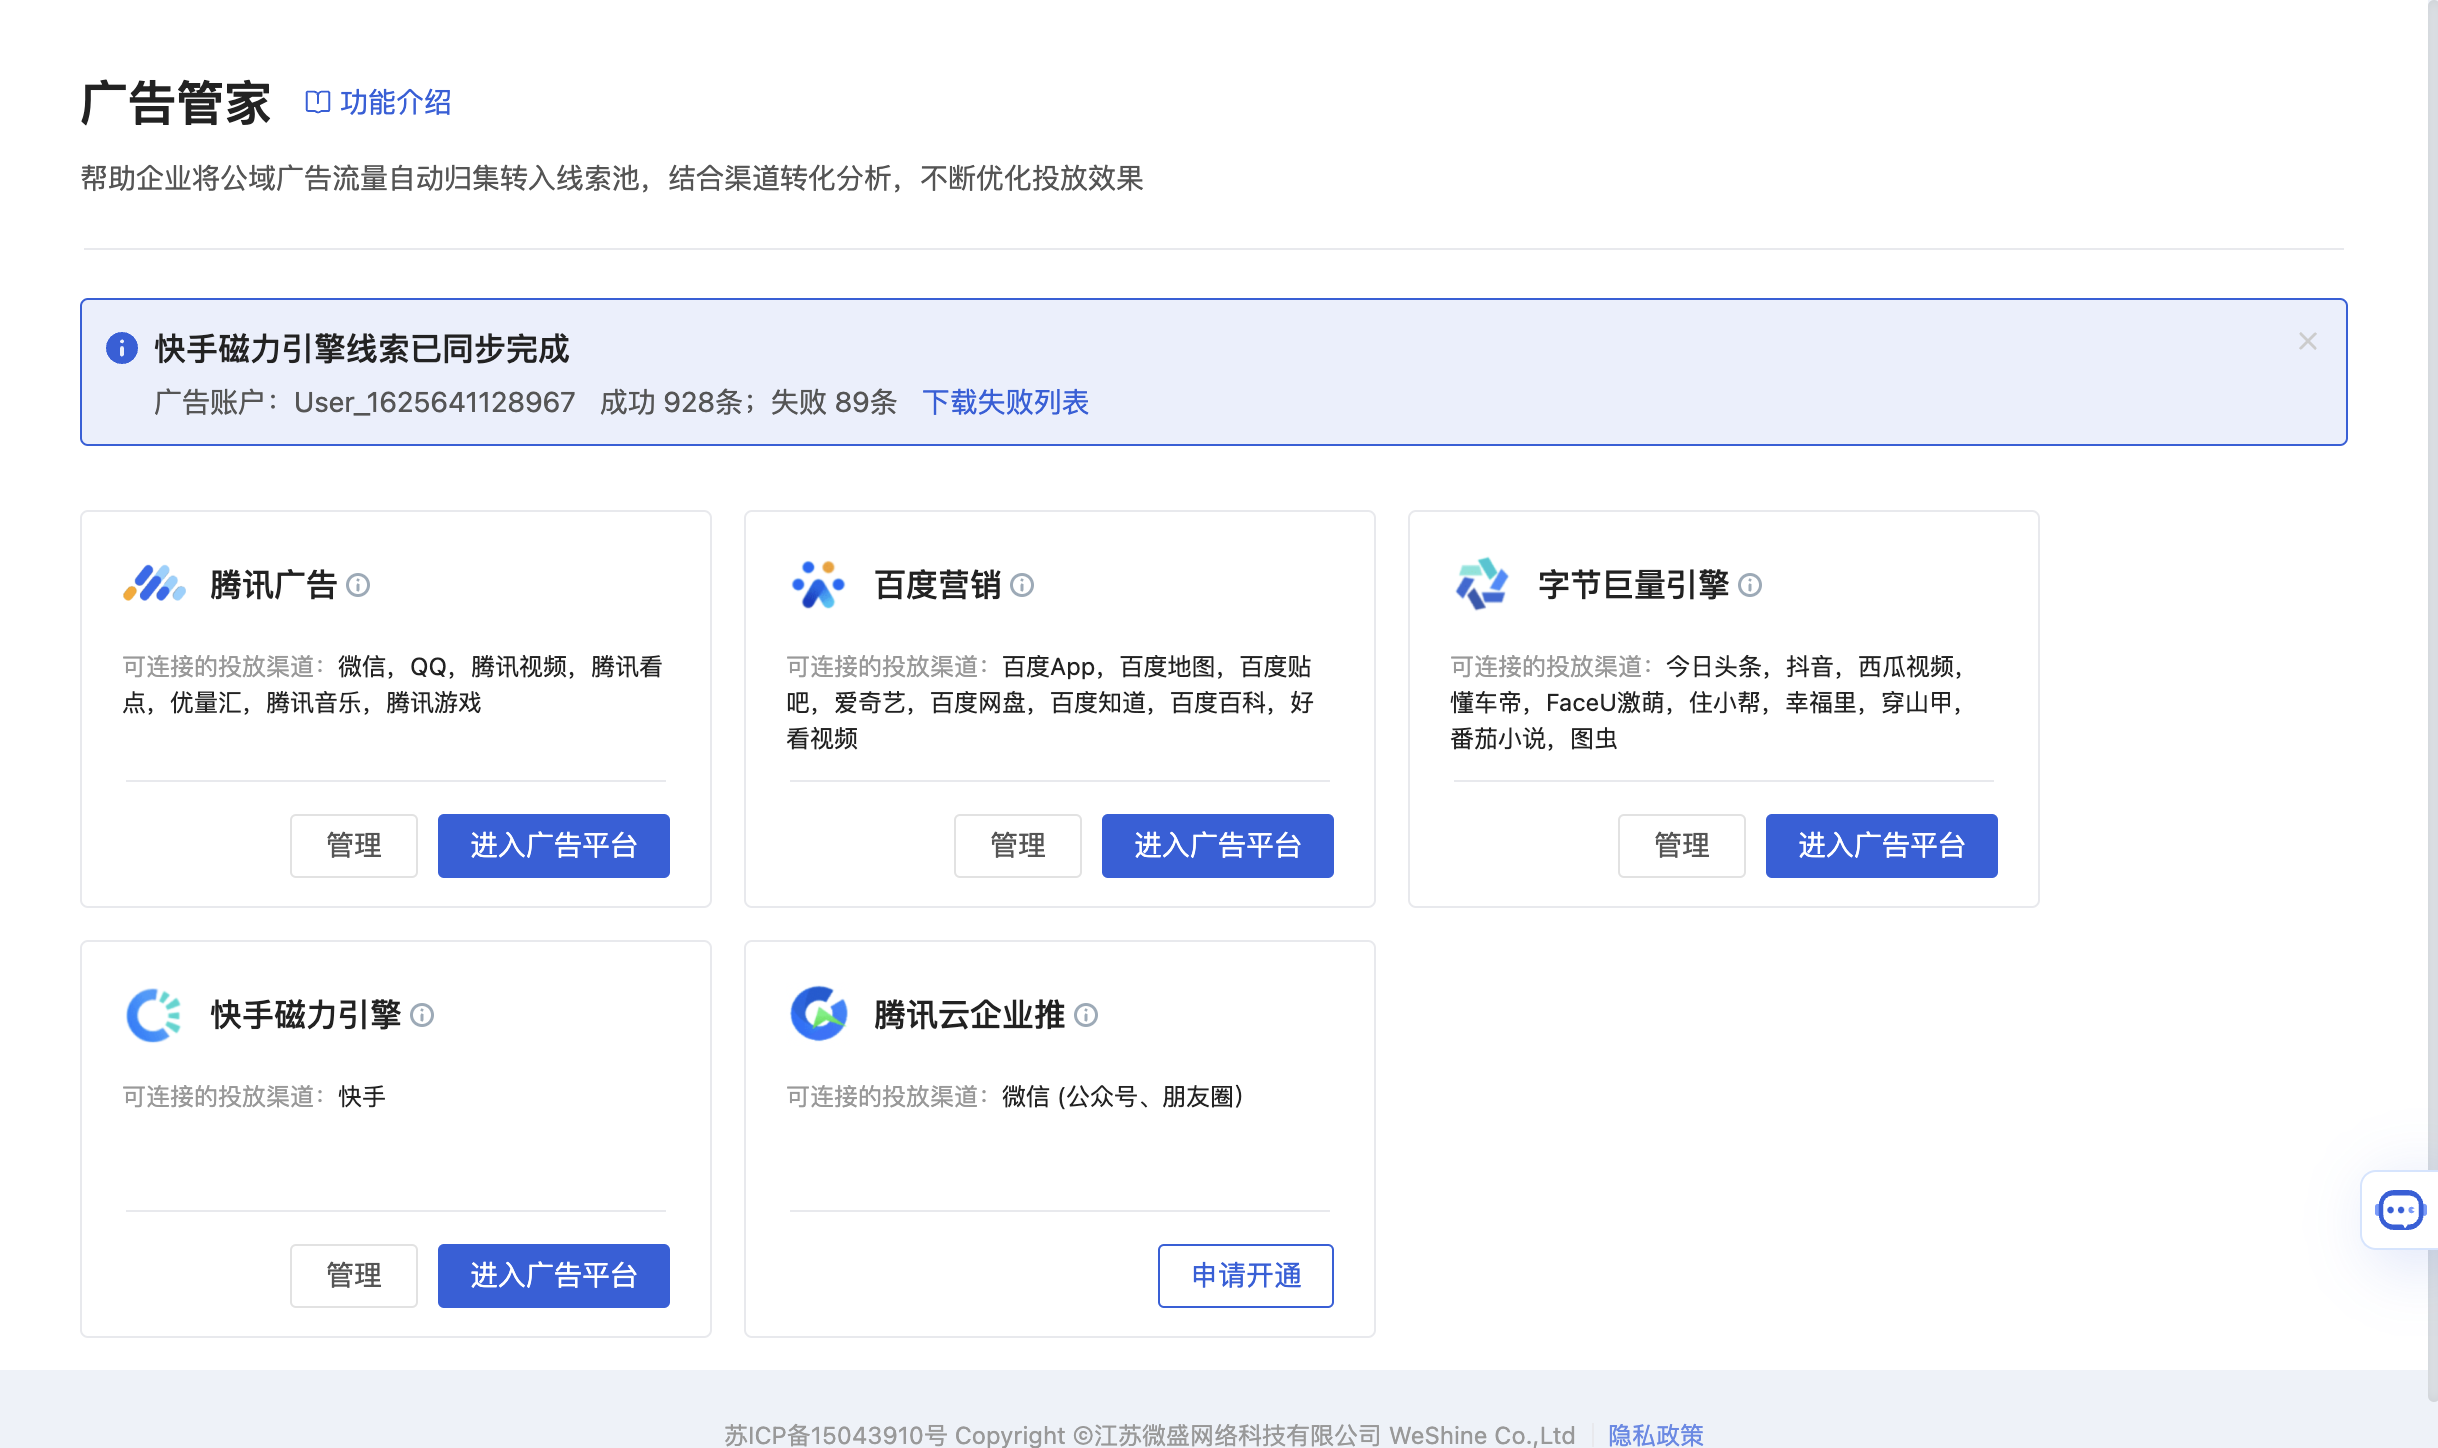Show info tooltip next to 字节巨量引擎
Image resolution: width=2438 pixels, height=1448 pixels.
1750,585
